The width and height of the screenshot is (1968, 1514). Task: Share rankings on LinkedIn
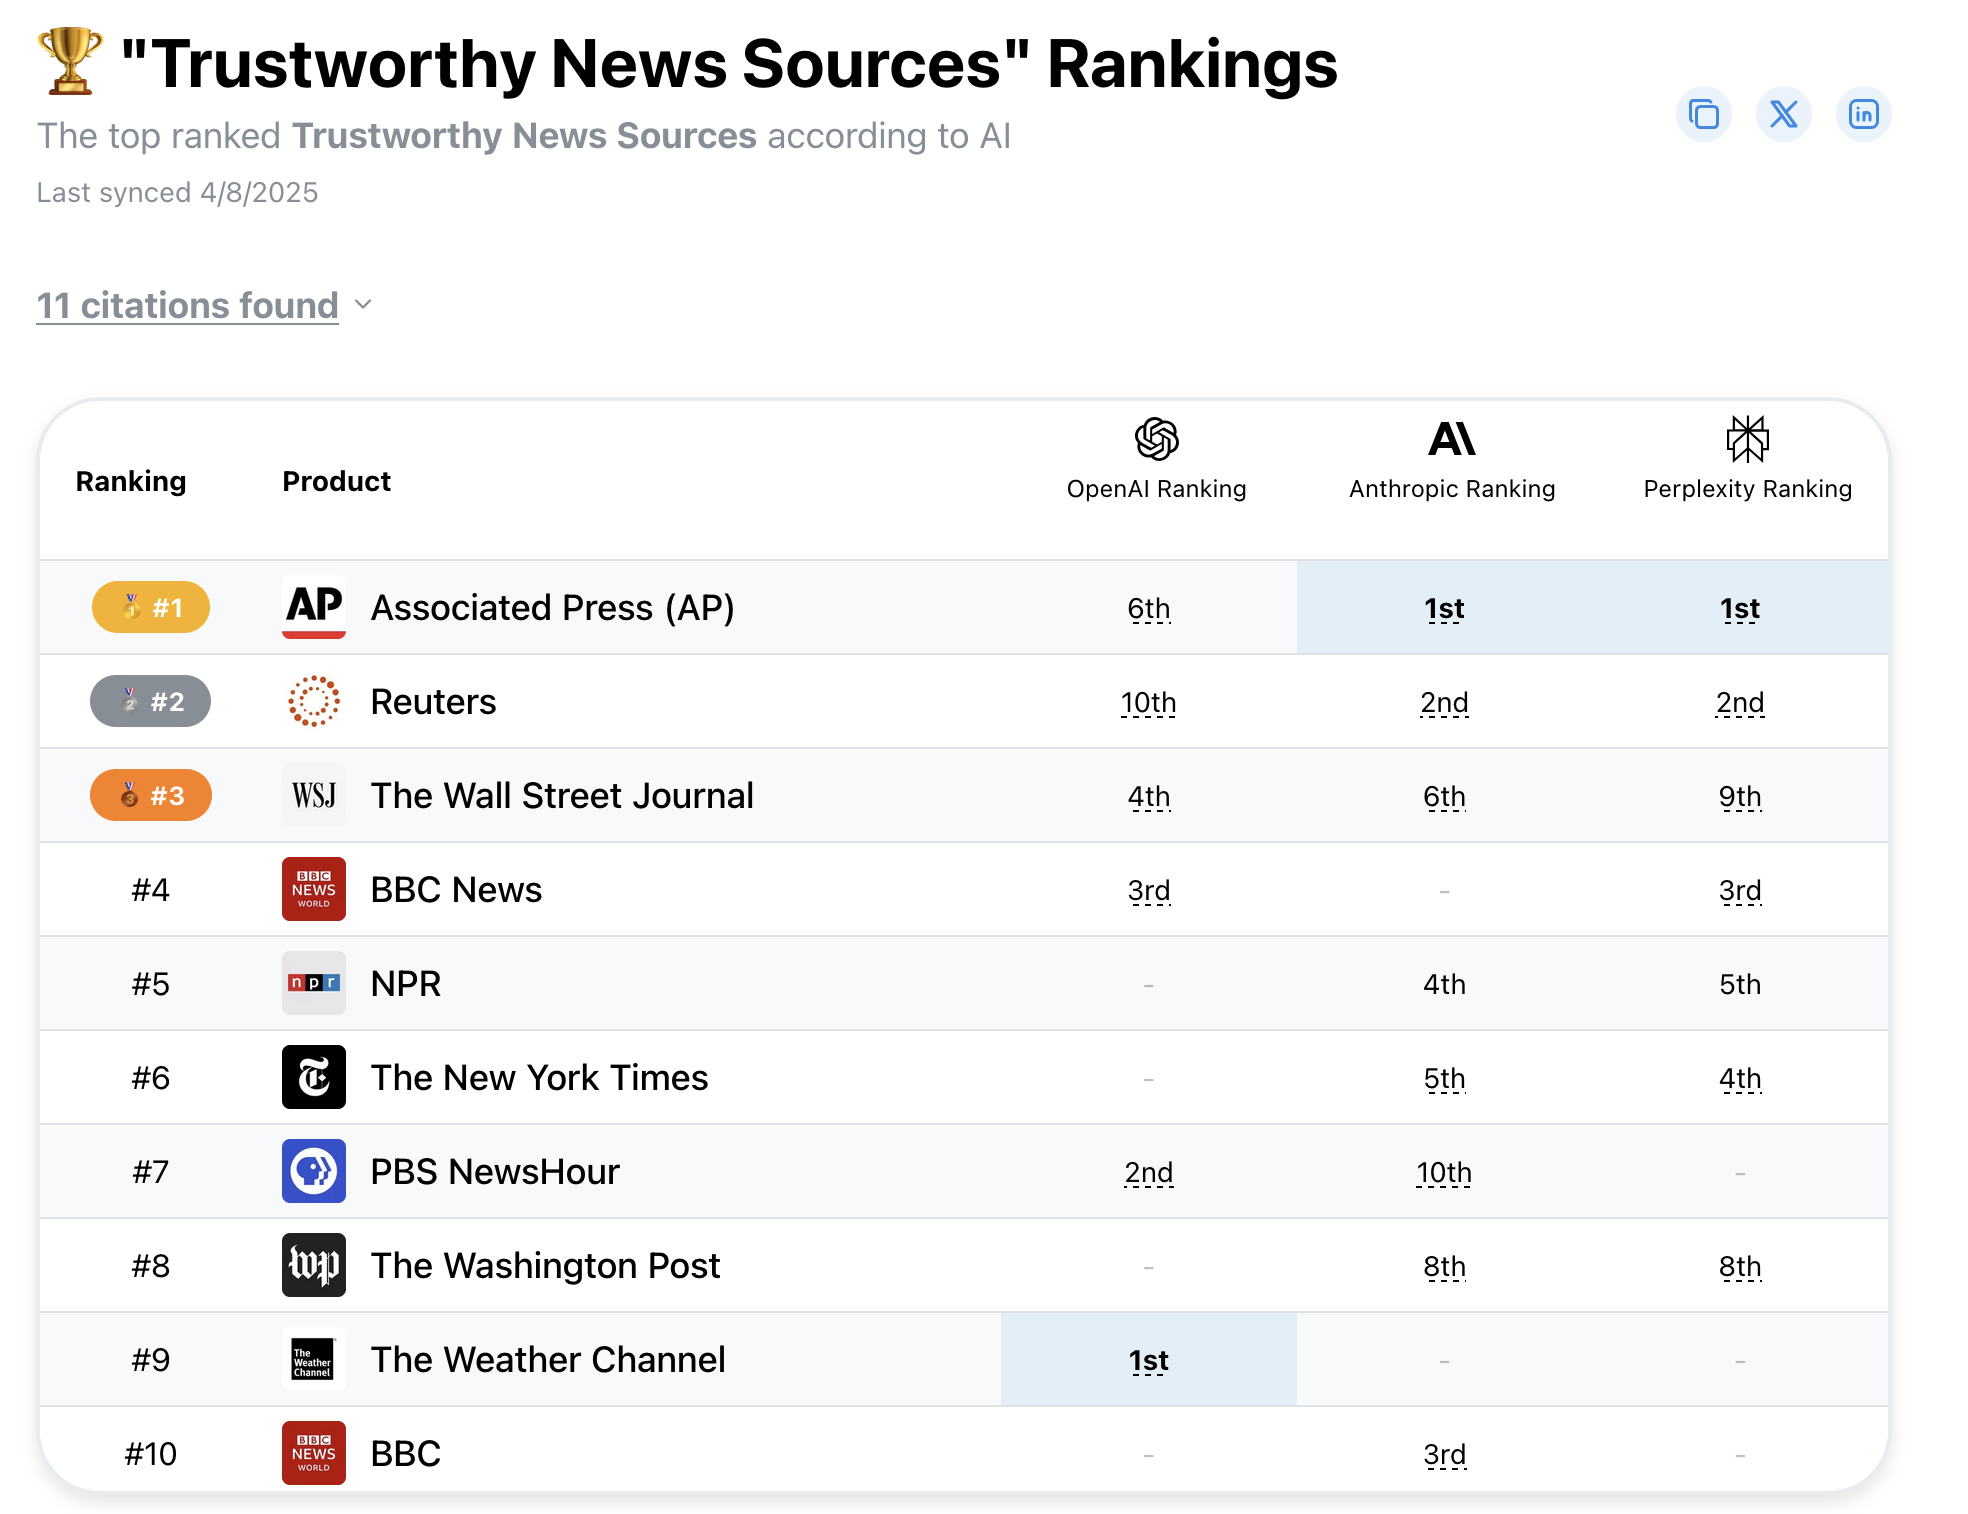pos(1863,114)
